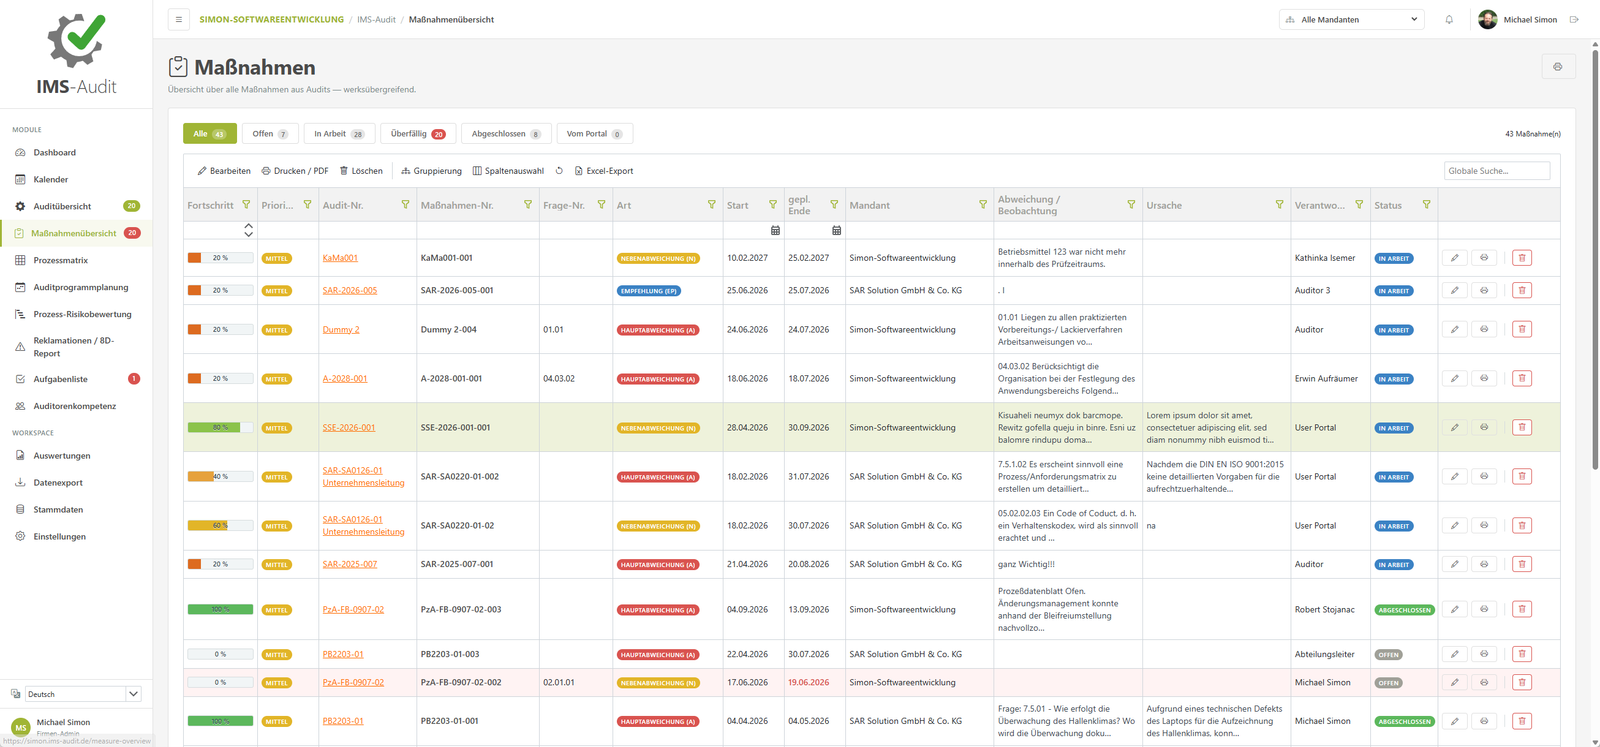Click the logout icon next to Michael Simon
1600x747 pixels.
(1574, 19)
